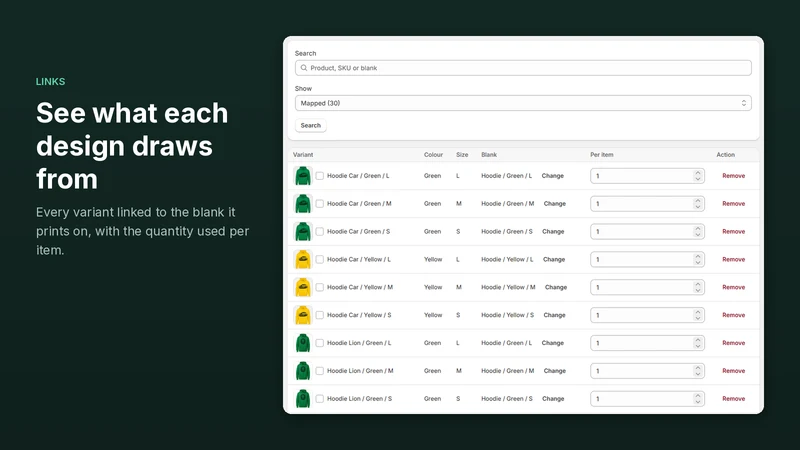The width and height of the screenshot is (800, 450).
Task: Remove the Hoodie Lion / Green / M link
Action: coord(734,371)
